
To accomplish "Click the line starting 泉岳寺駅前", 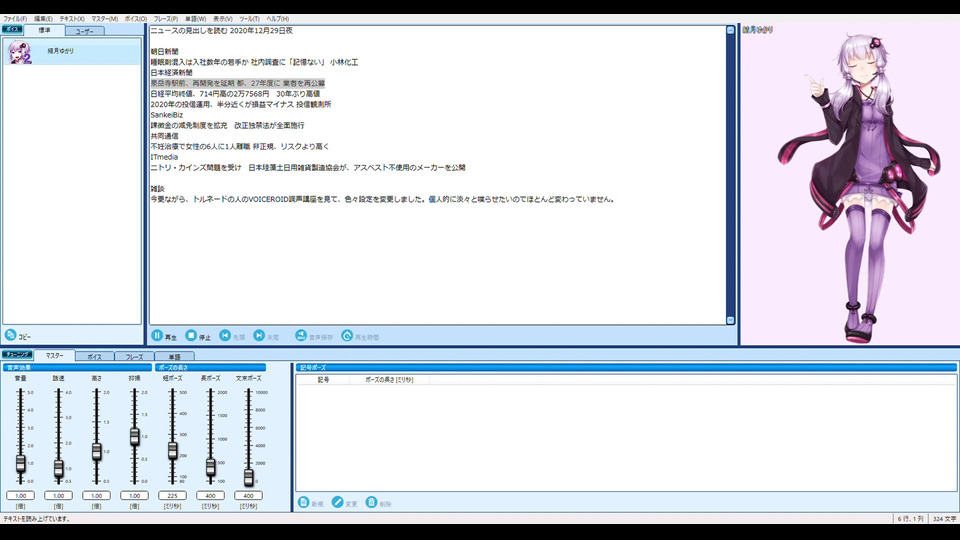I will click(x=238, y=83).
